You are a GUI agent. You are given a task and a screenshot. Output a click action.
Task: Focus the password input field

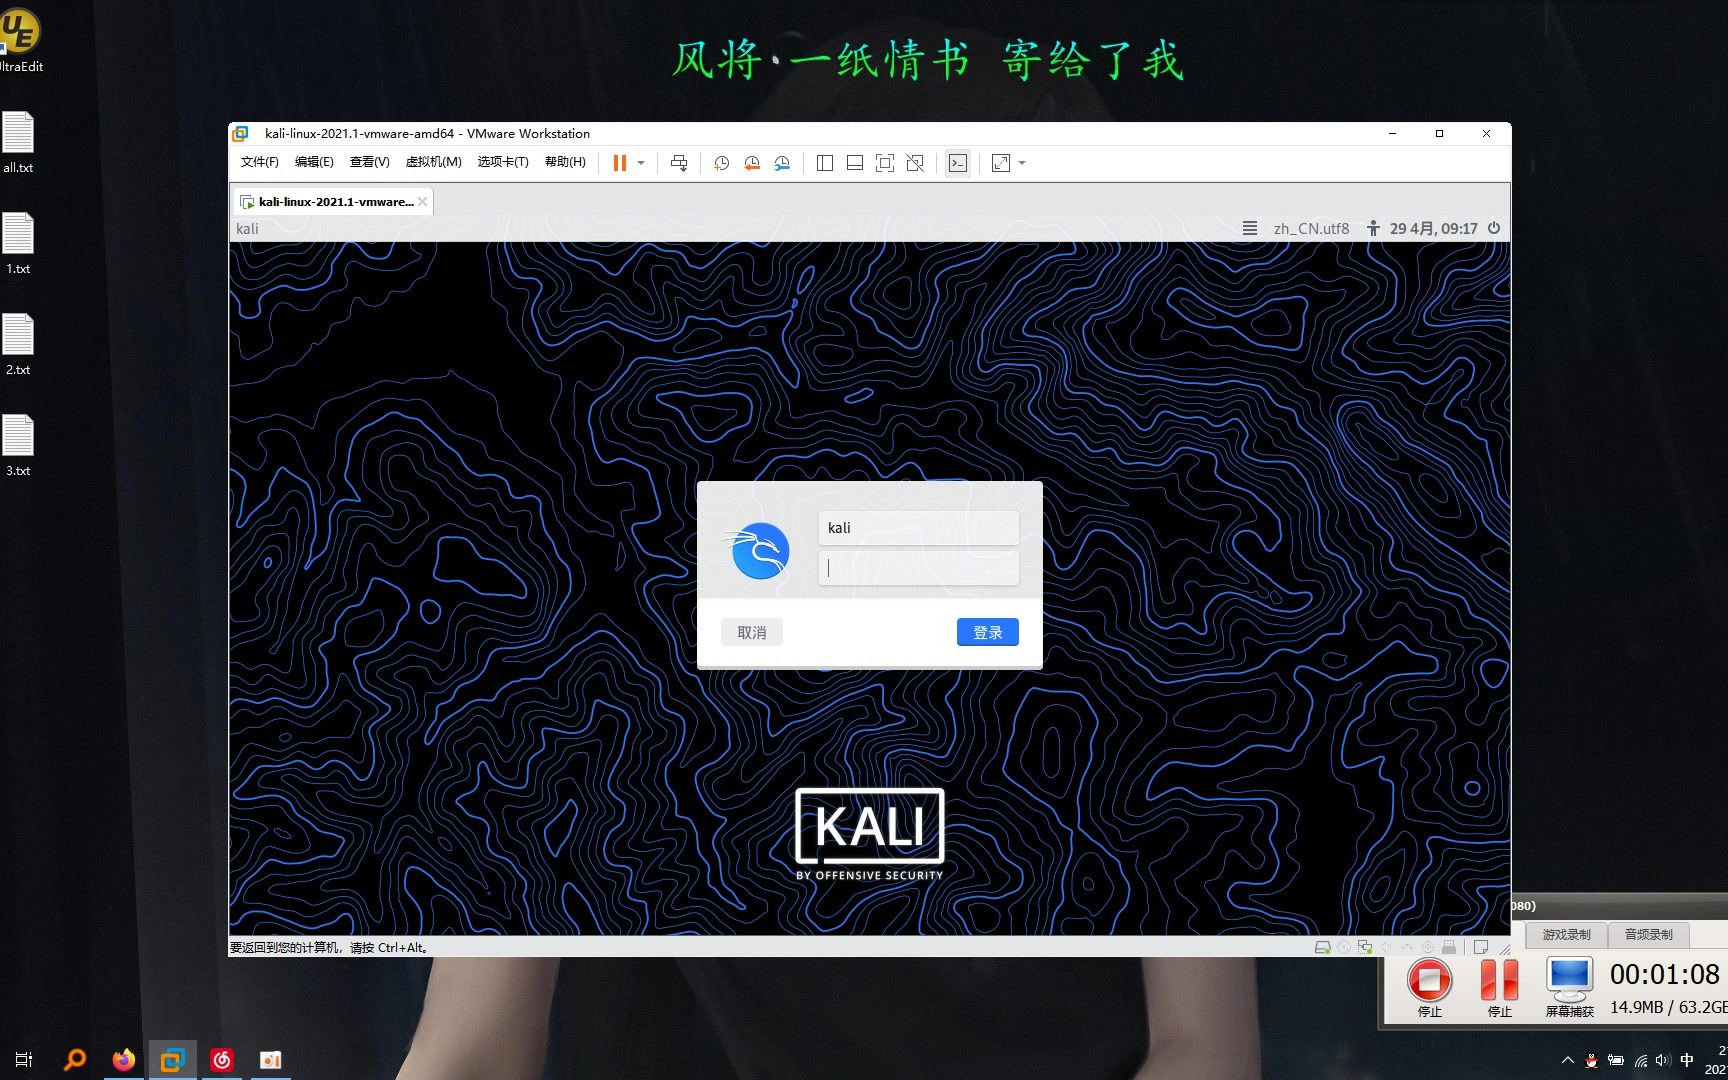[x=919, y=569]
